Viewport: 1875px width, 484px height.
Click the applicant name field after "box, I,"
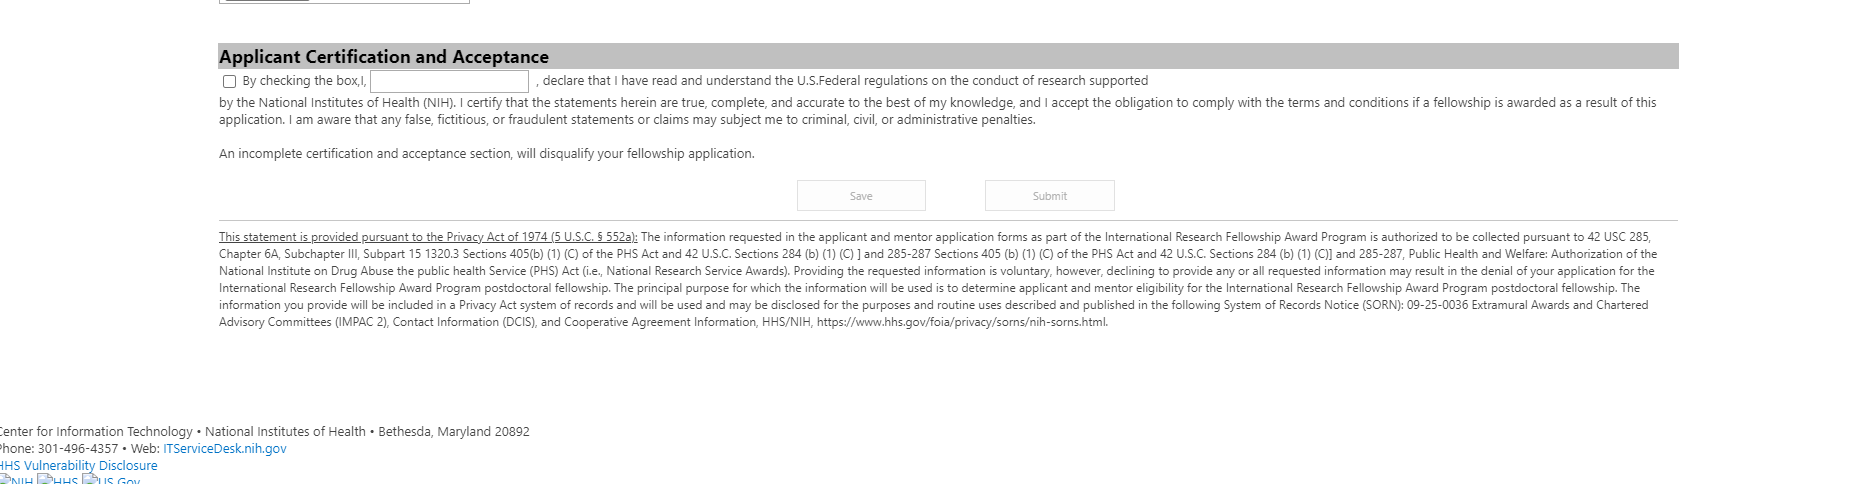[x=449, y=82]
